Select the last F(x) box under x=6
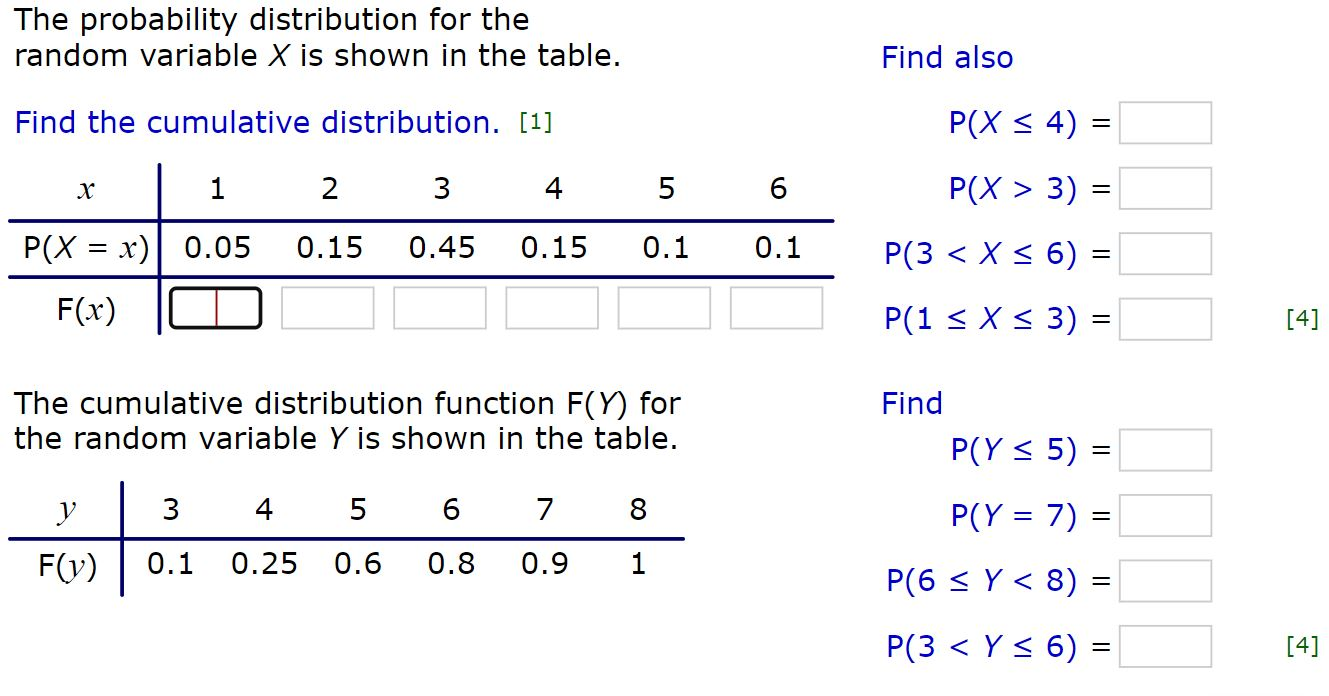 pyautogui.click(x=776, y=308)
